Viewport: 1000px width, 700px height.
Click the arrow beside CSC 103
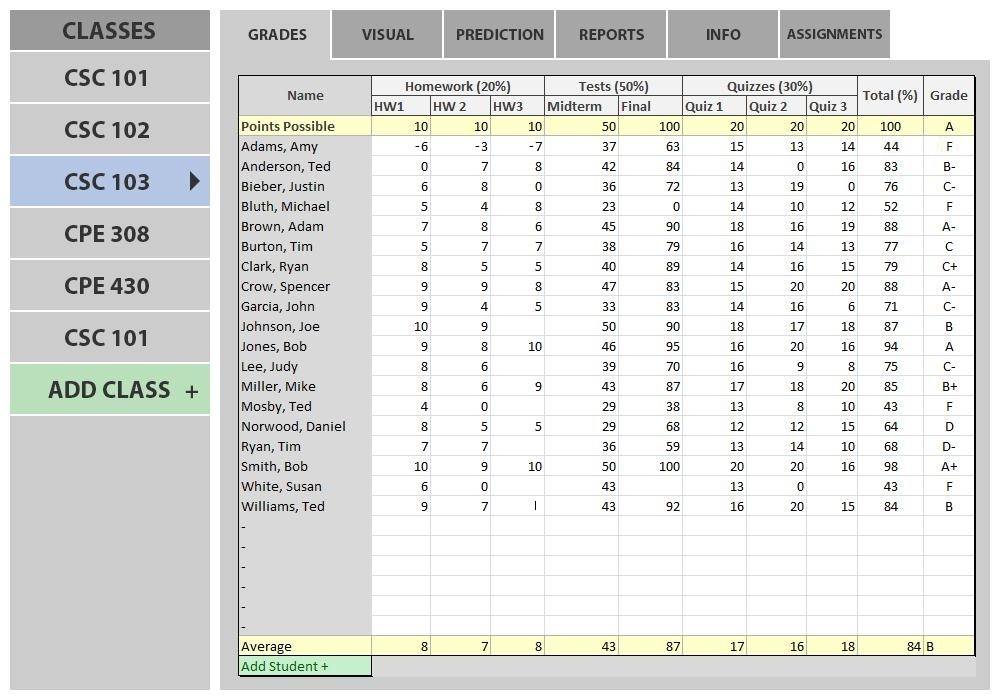(x=194, y=181)
